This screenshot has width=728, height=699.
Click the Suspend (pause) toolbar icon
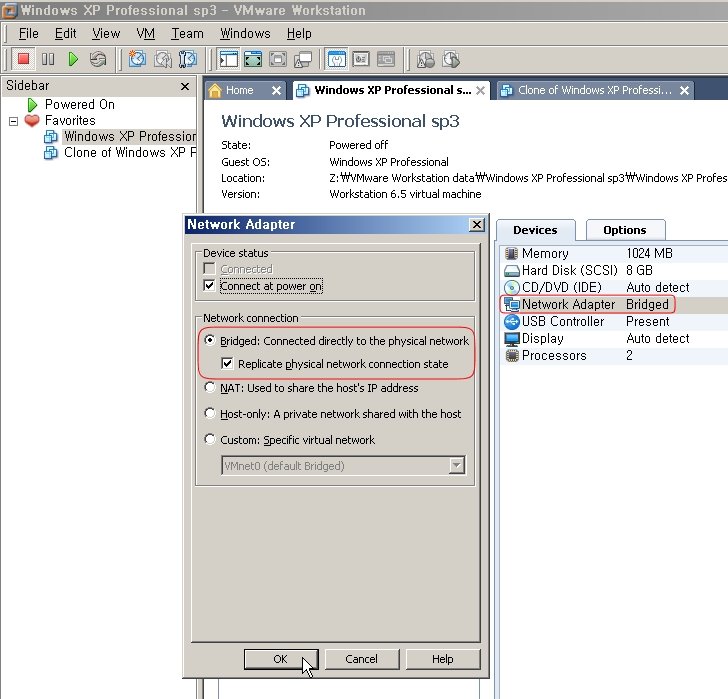coord(48,59)
